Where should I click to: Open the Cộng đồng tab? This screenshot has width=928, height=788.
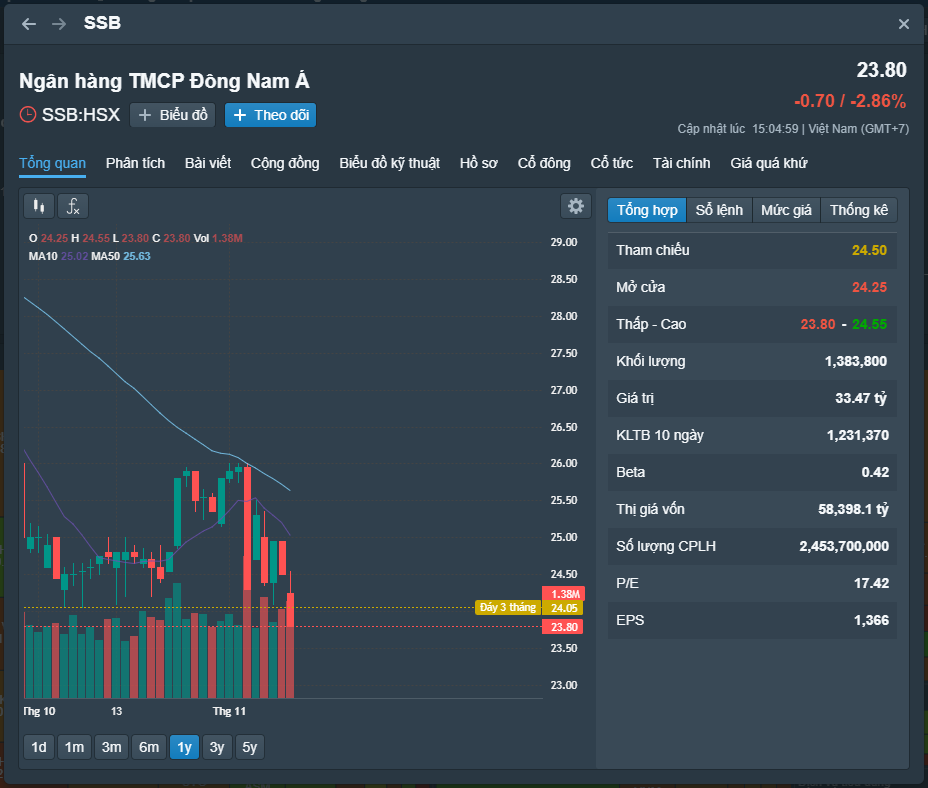(x=285, y=163)
